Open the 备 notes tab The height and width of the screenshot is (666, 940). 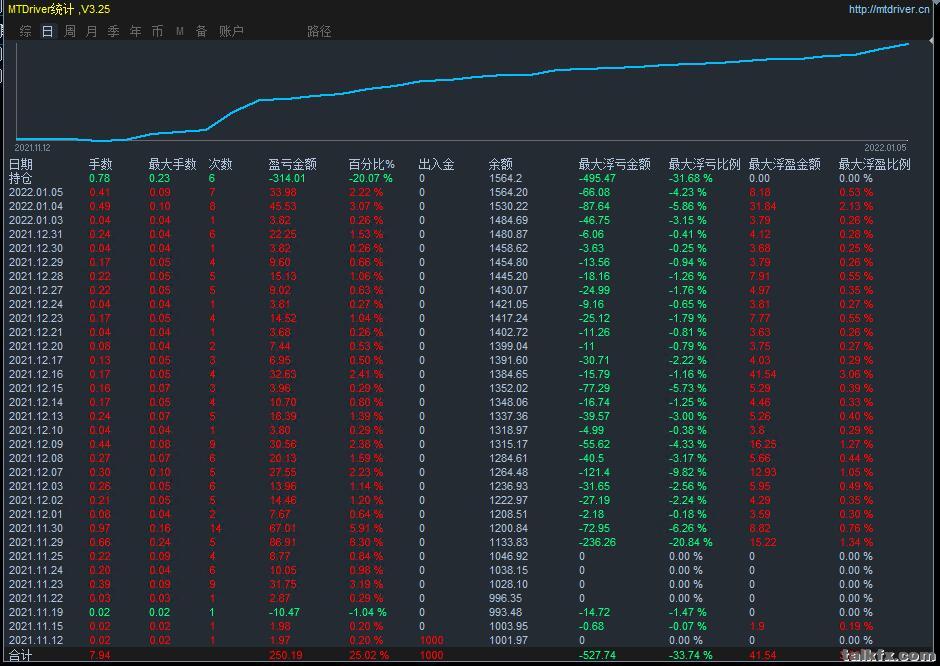click(x=201, y=31)
